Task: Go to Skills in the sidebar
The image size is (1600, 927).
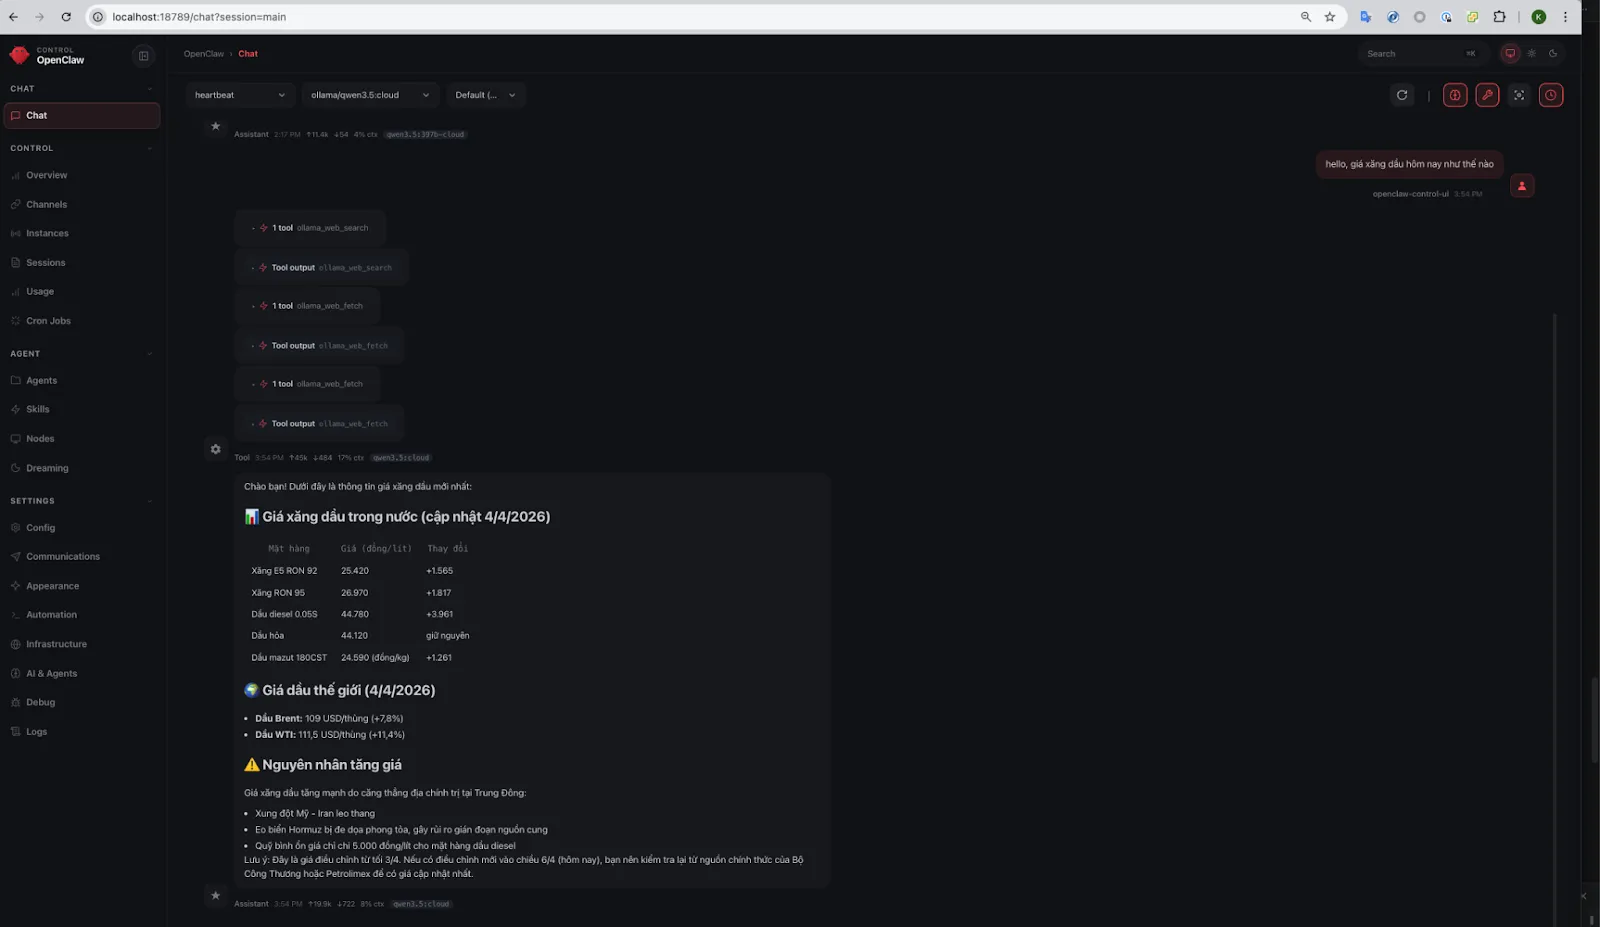Action: pos(38,409)
